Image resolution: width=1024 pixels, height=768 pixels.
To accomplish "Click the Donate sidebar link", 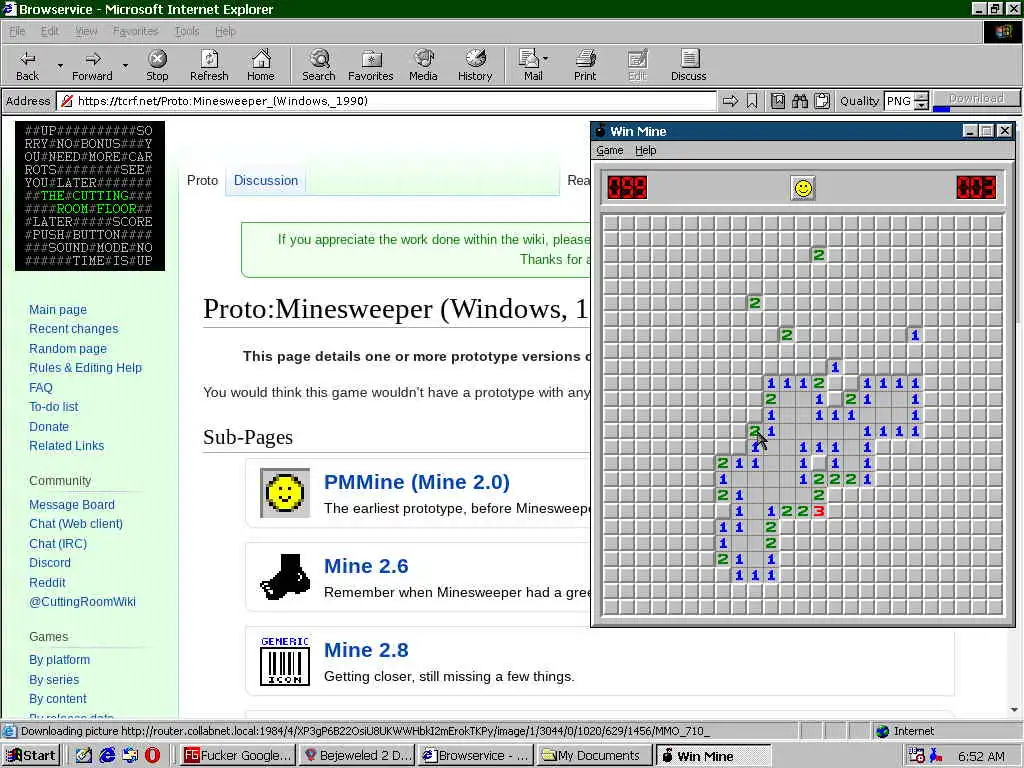I will pyautogui.click(x=49, y=426).
